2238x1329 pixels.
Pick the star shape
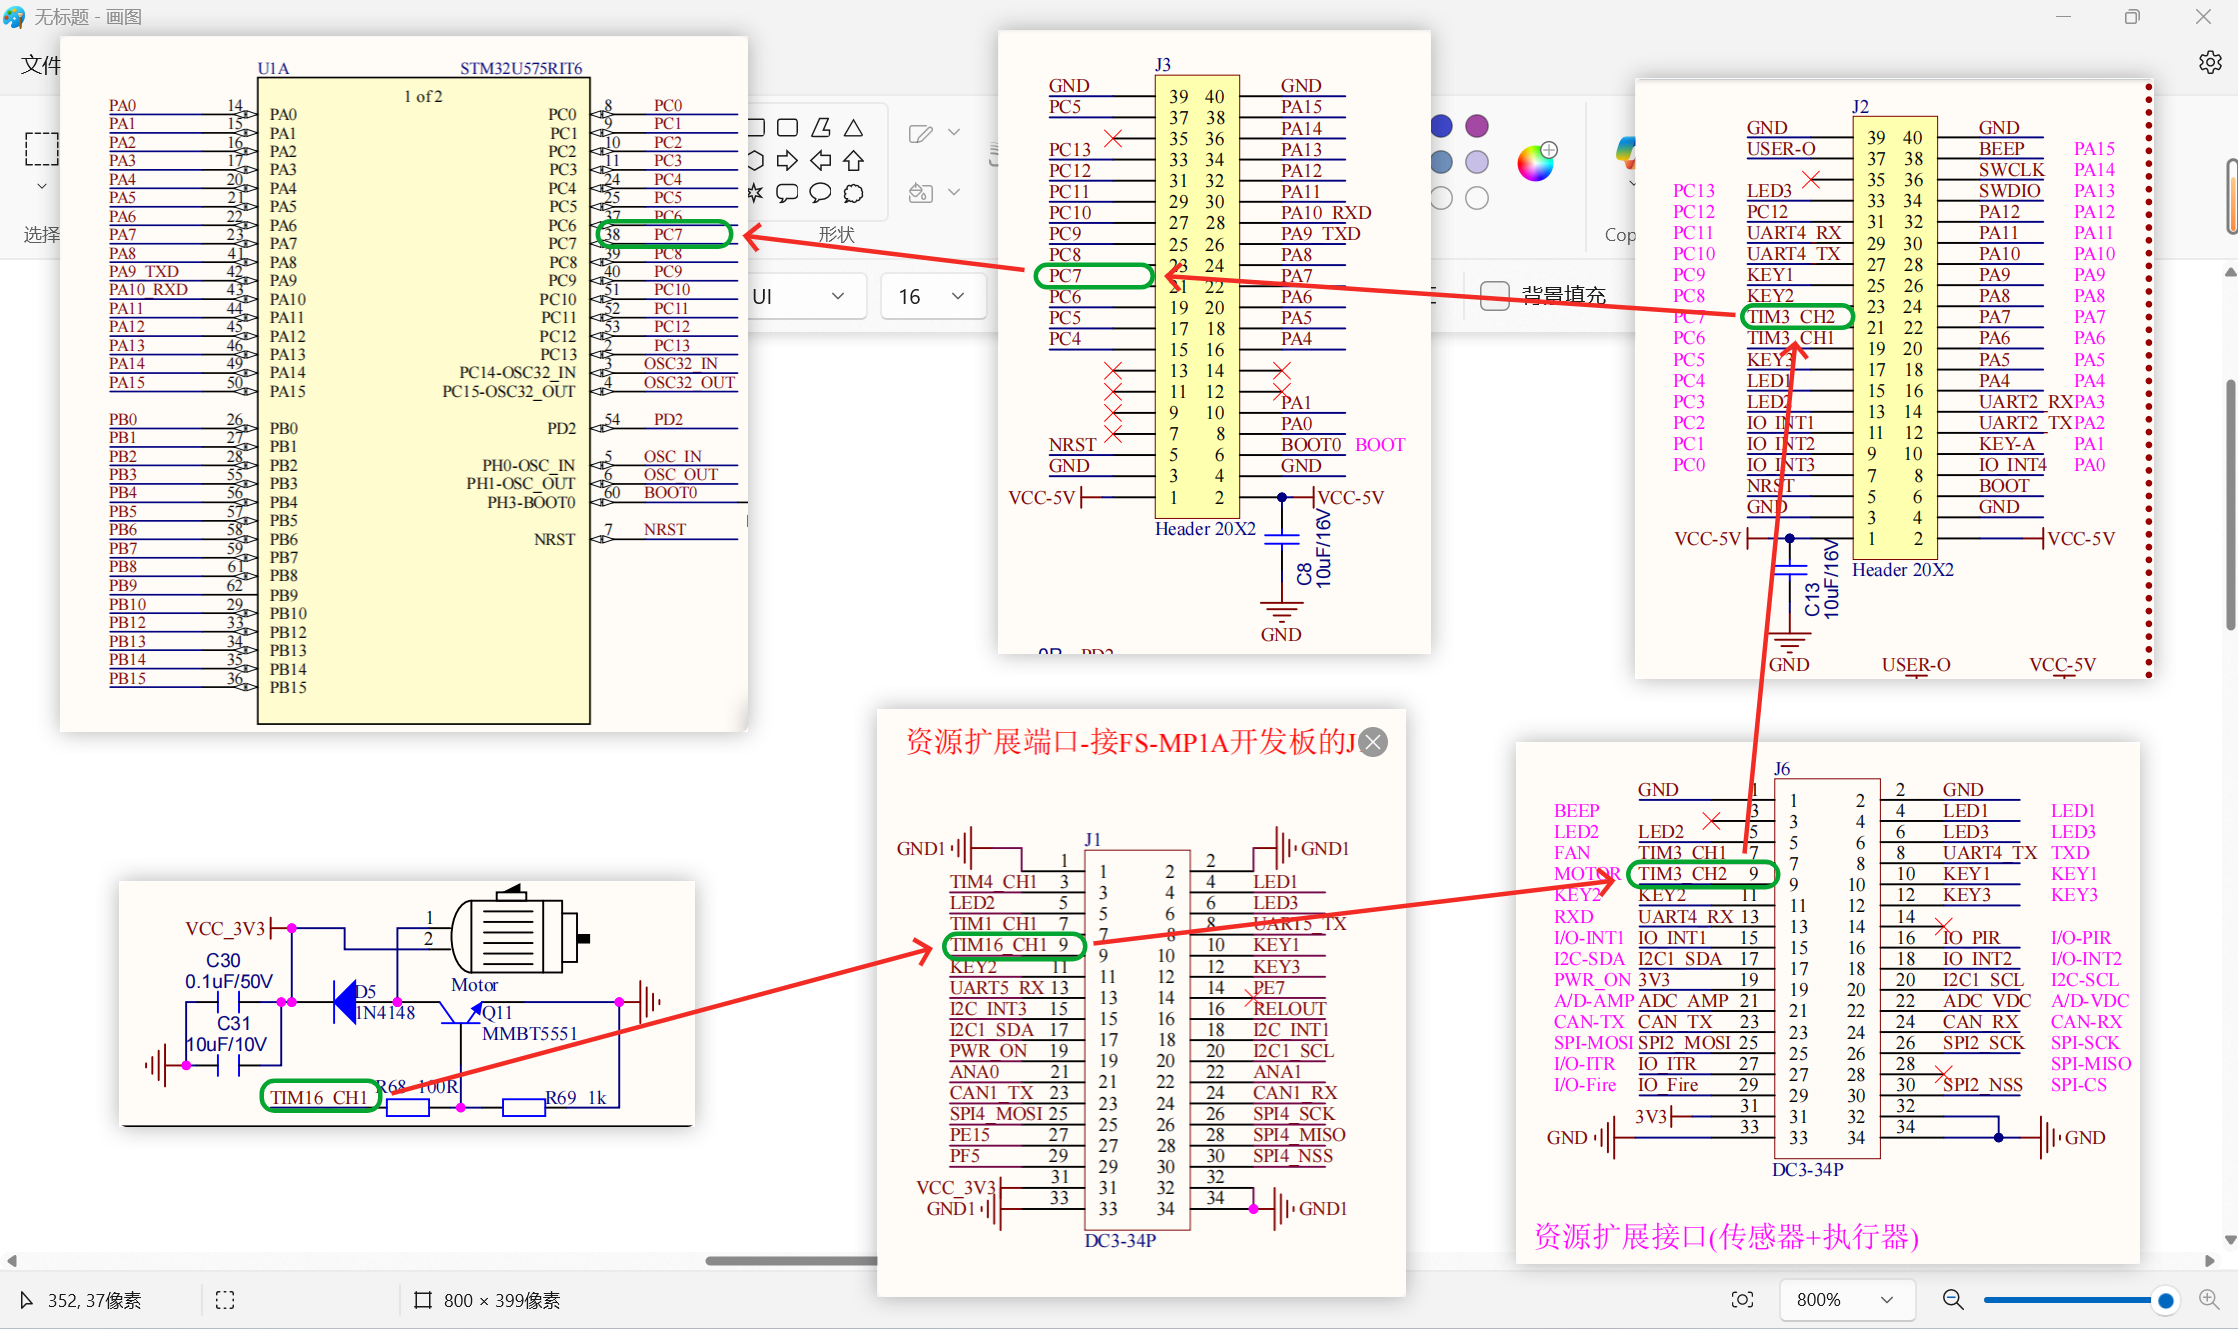point(756,193)
